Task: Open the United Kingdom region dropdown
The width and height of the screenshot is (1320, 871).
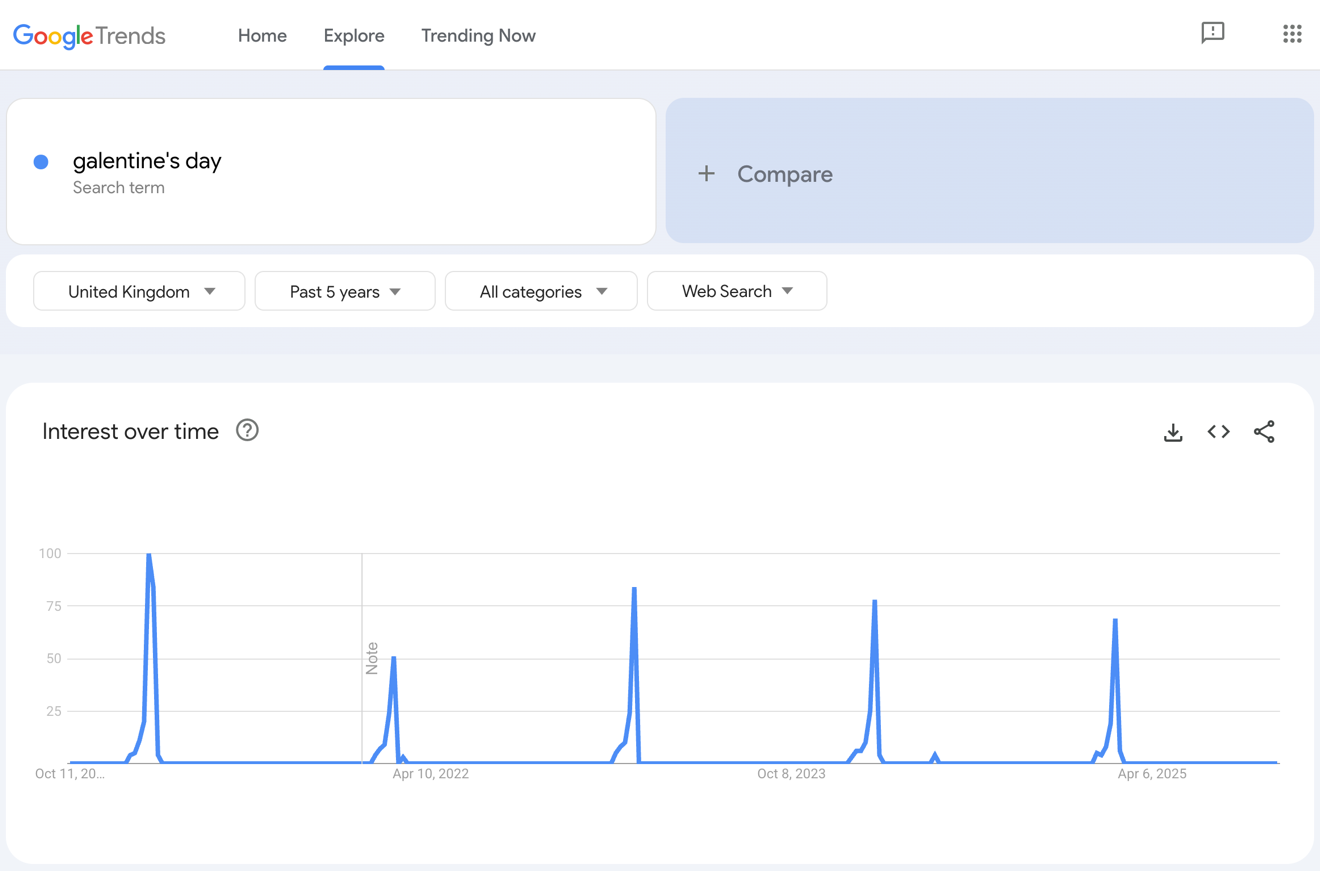Action: coord(138,291)
